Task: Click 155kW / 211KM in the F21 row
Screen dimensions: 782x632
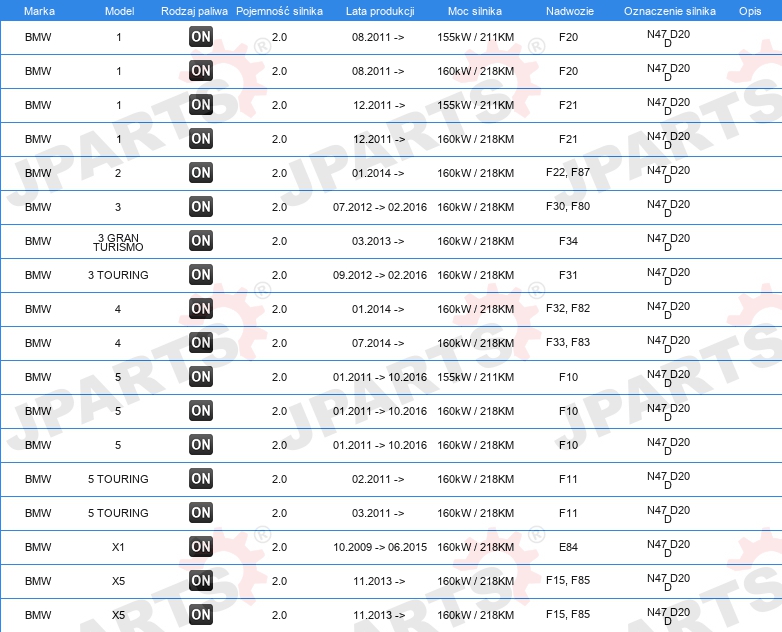Action: tap(475, 105)
